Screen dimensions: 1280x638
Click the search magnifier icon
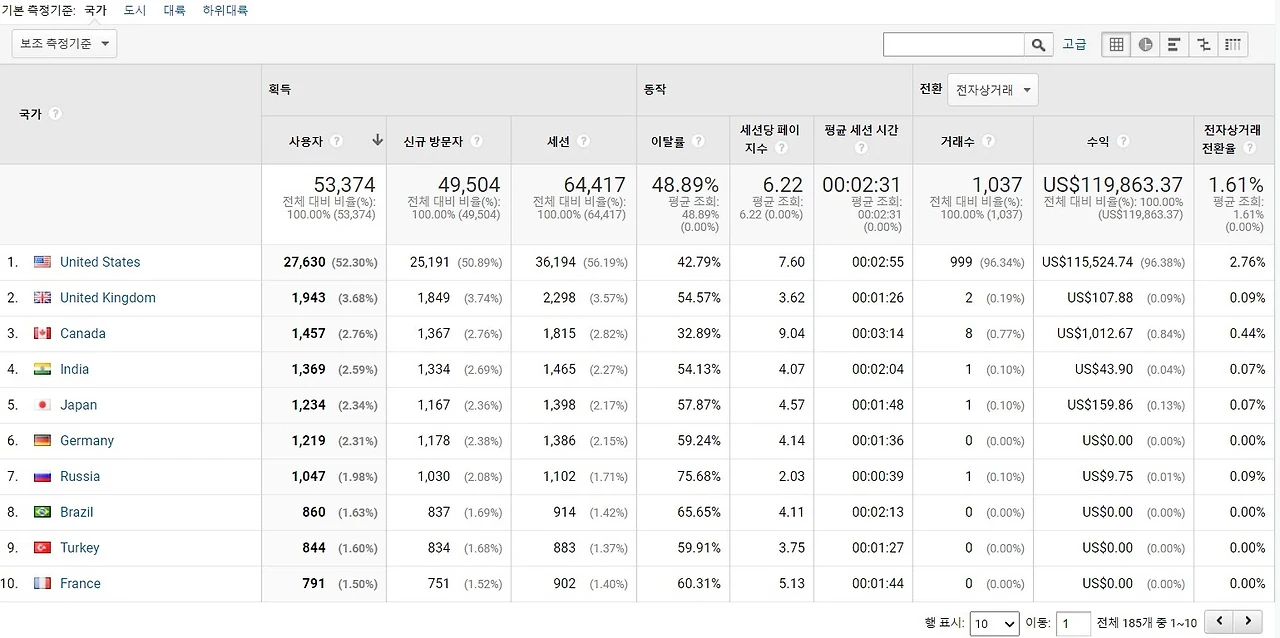[1039, 45]
